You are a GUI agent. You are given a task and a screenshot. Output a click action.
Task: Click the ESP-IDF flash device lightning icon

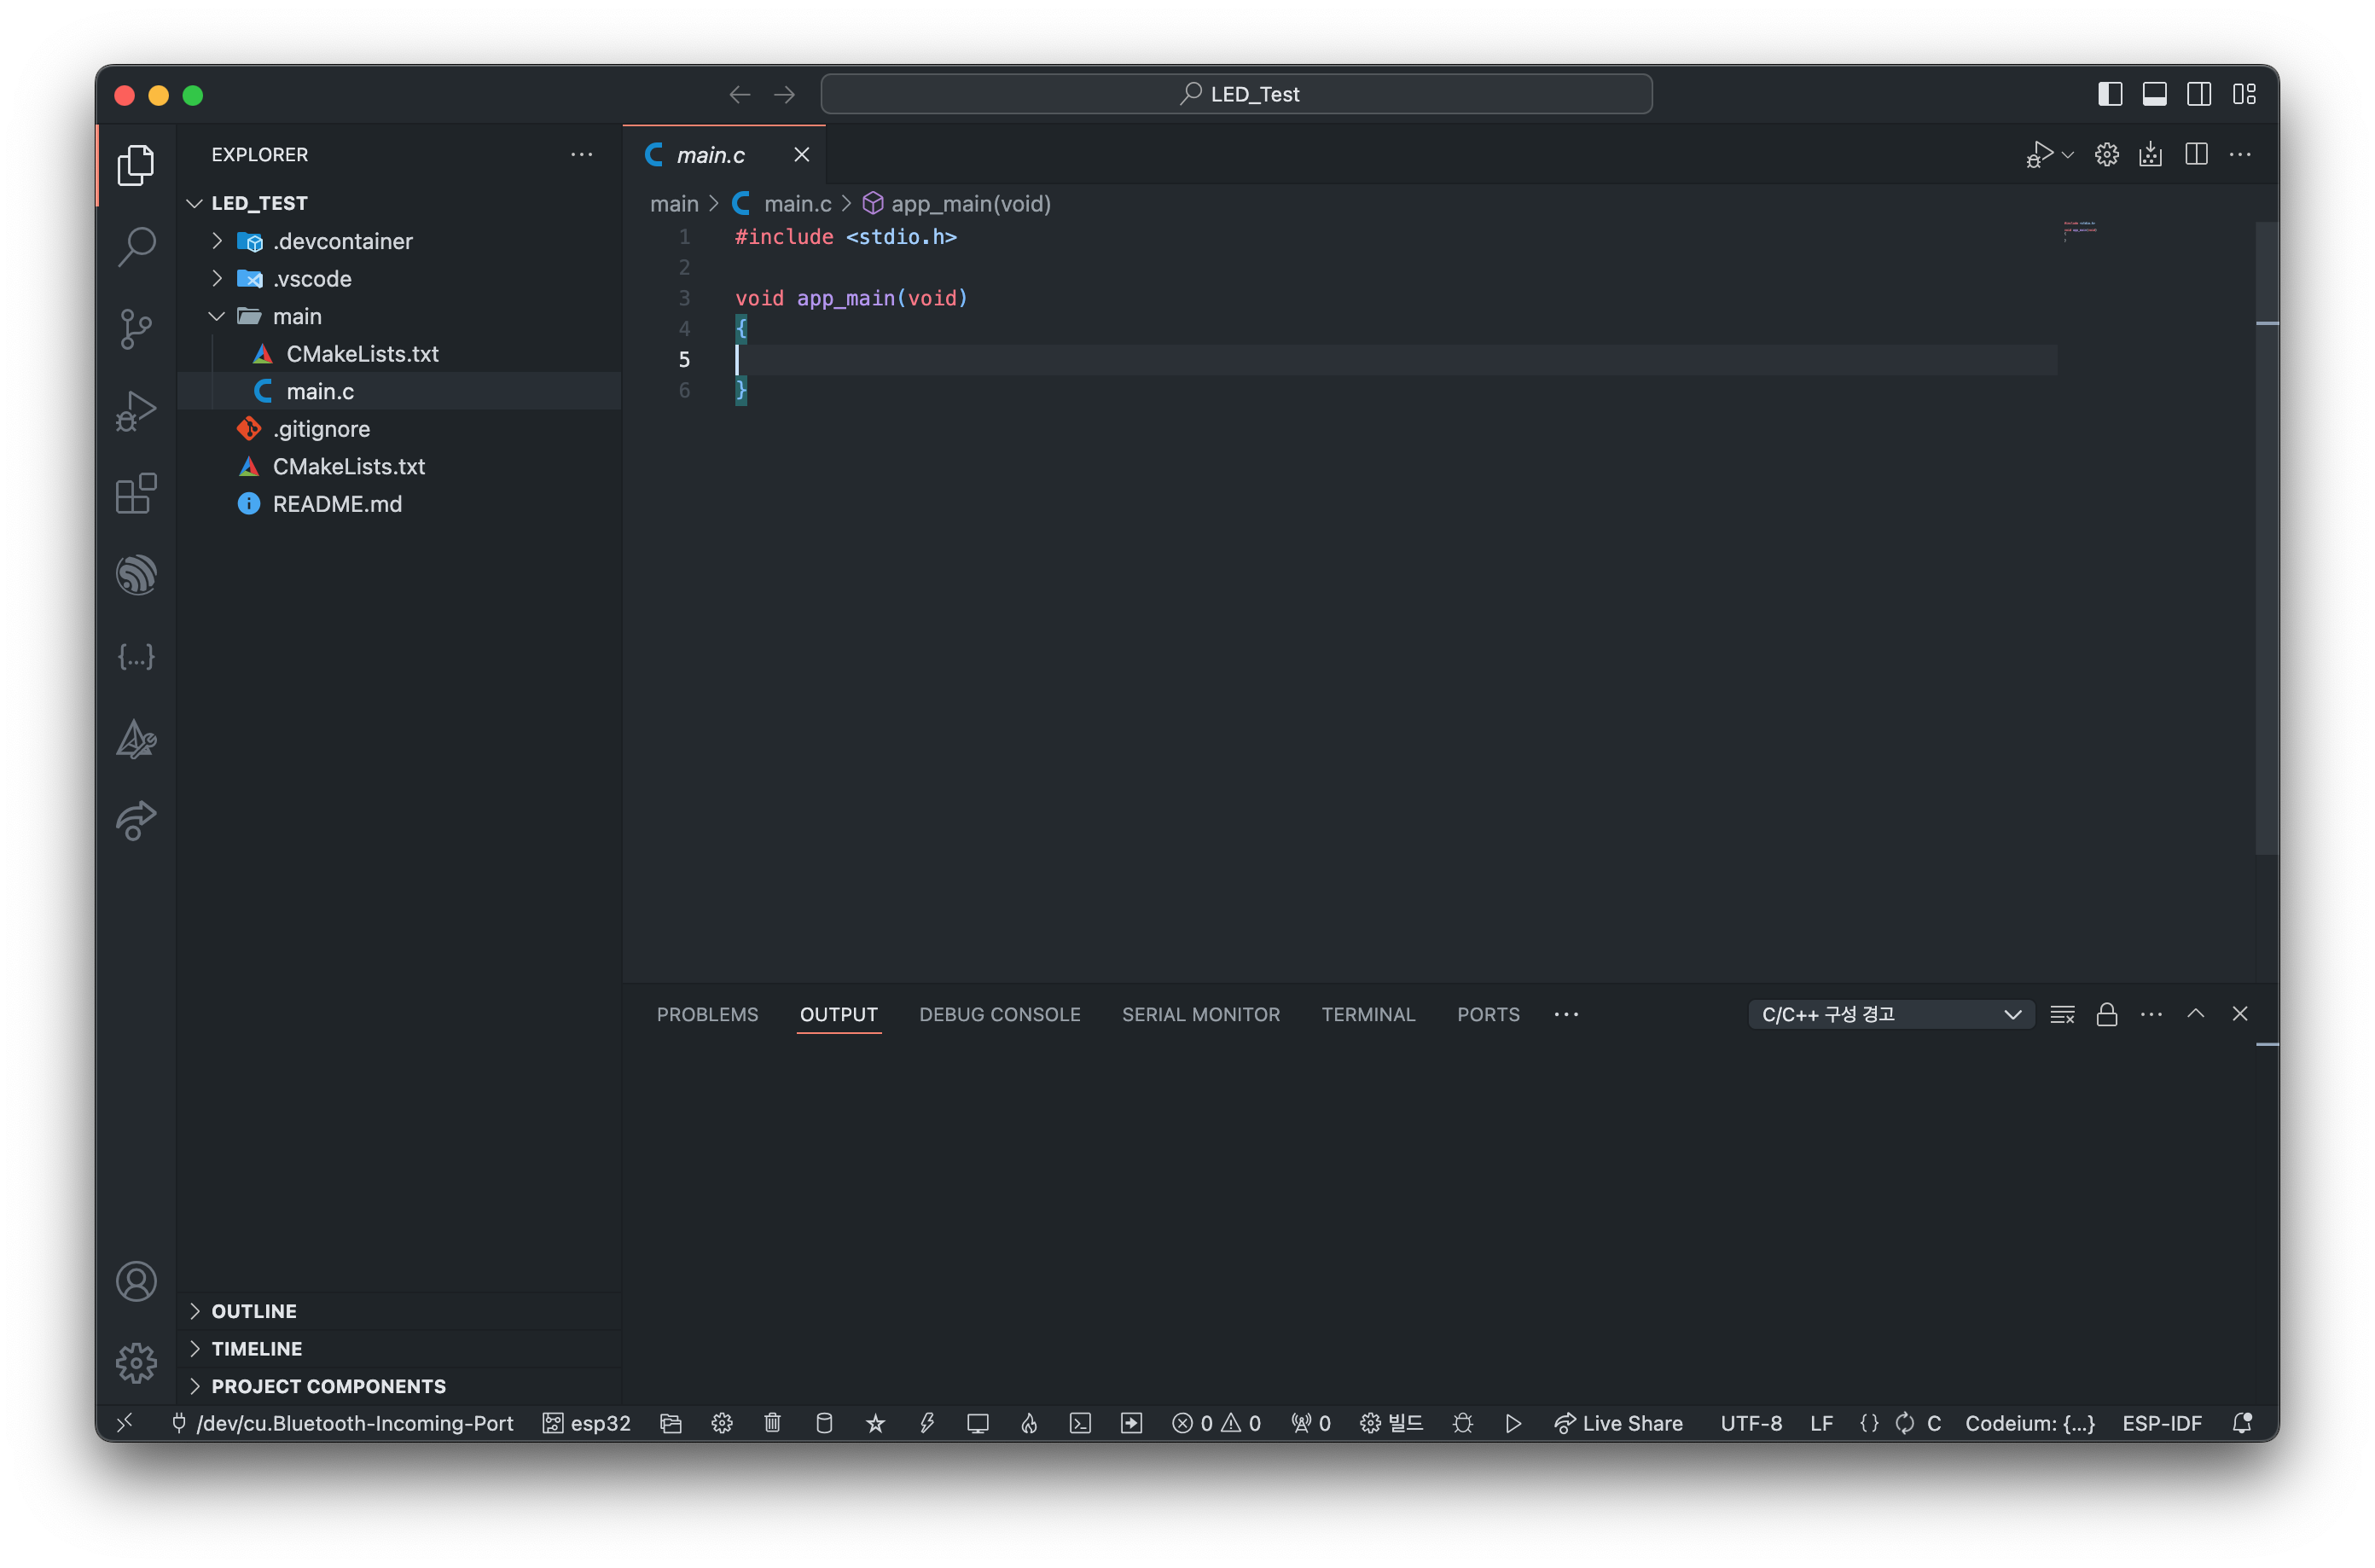[x=927, y=1423]
